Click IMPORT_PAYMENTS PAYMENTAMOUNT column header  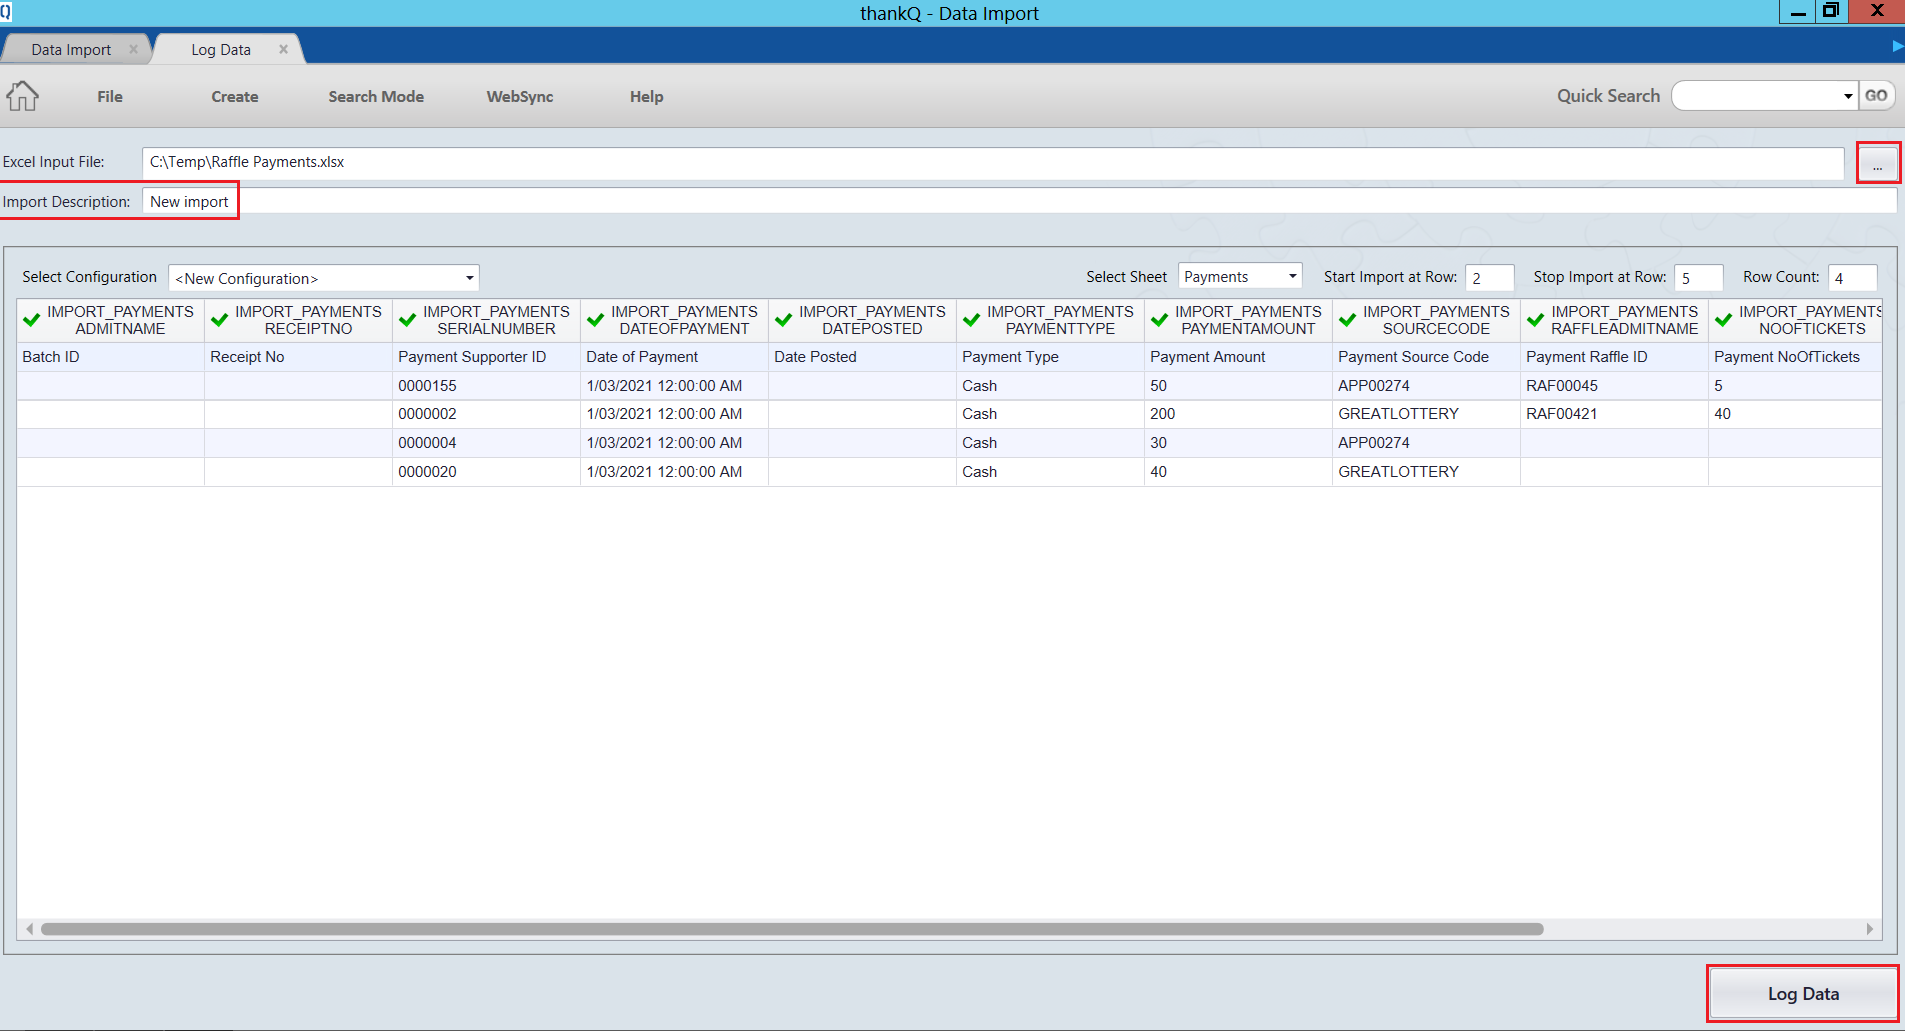pyautogui.click(x=1238, y=320)
